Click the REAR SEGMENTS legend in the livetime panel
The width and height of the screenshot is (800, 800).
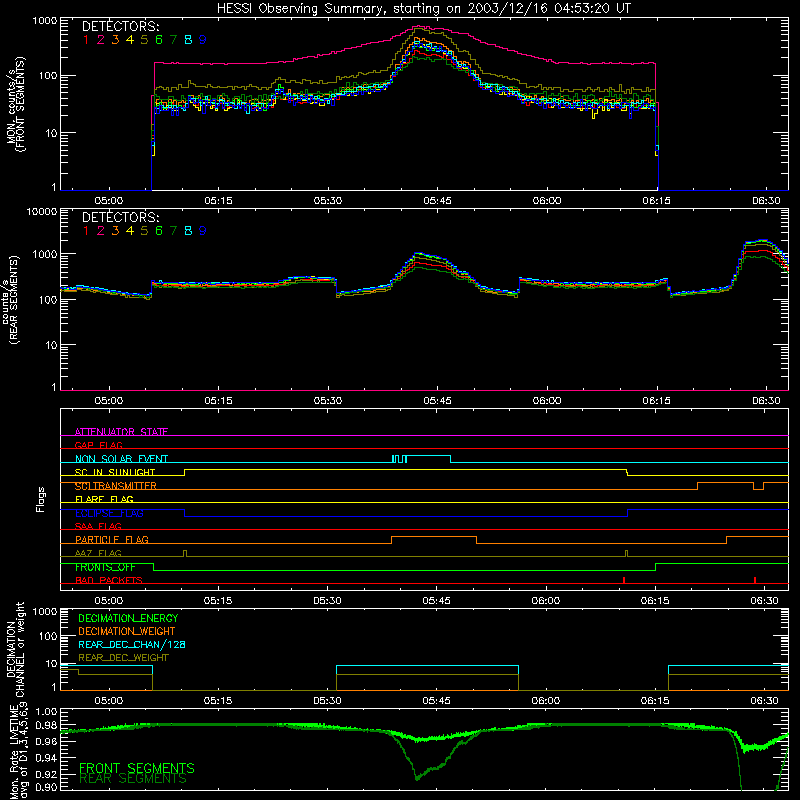pos(133,779)
